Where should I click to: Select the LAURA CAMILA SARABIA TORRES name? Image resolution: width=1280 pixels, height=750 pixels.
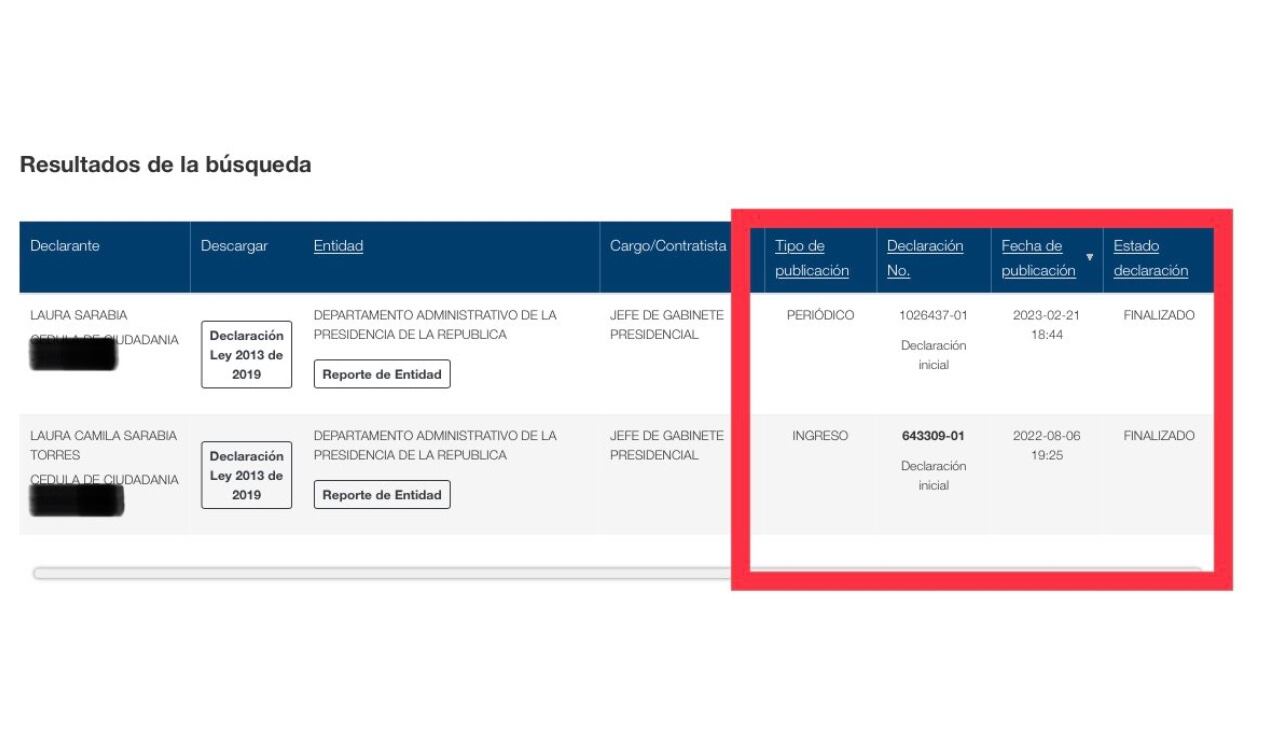[103, 445]
